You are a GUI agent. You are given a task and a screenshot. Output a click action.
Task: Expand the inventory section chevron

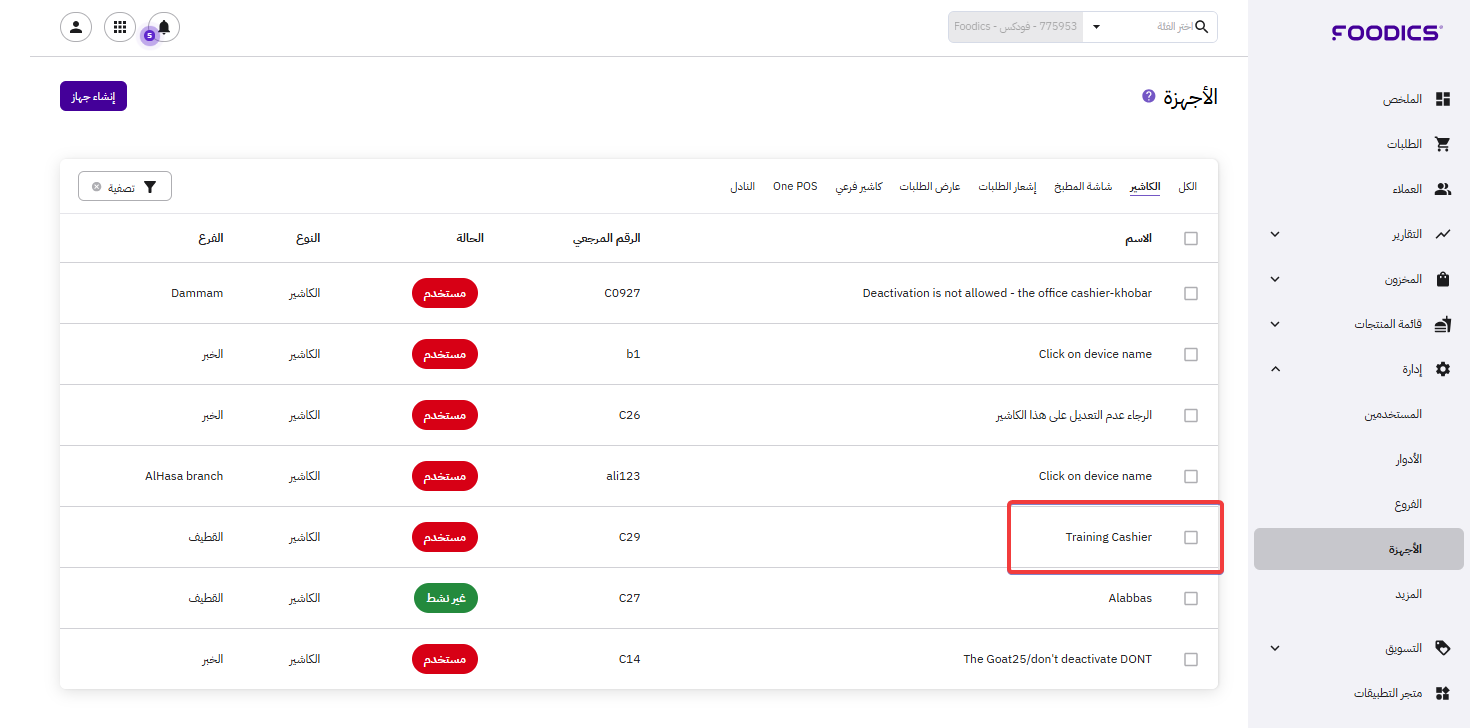coord(1275,279)
